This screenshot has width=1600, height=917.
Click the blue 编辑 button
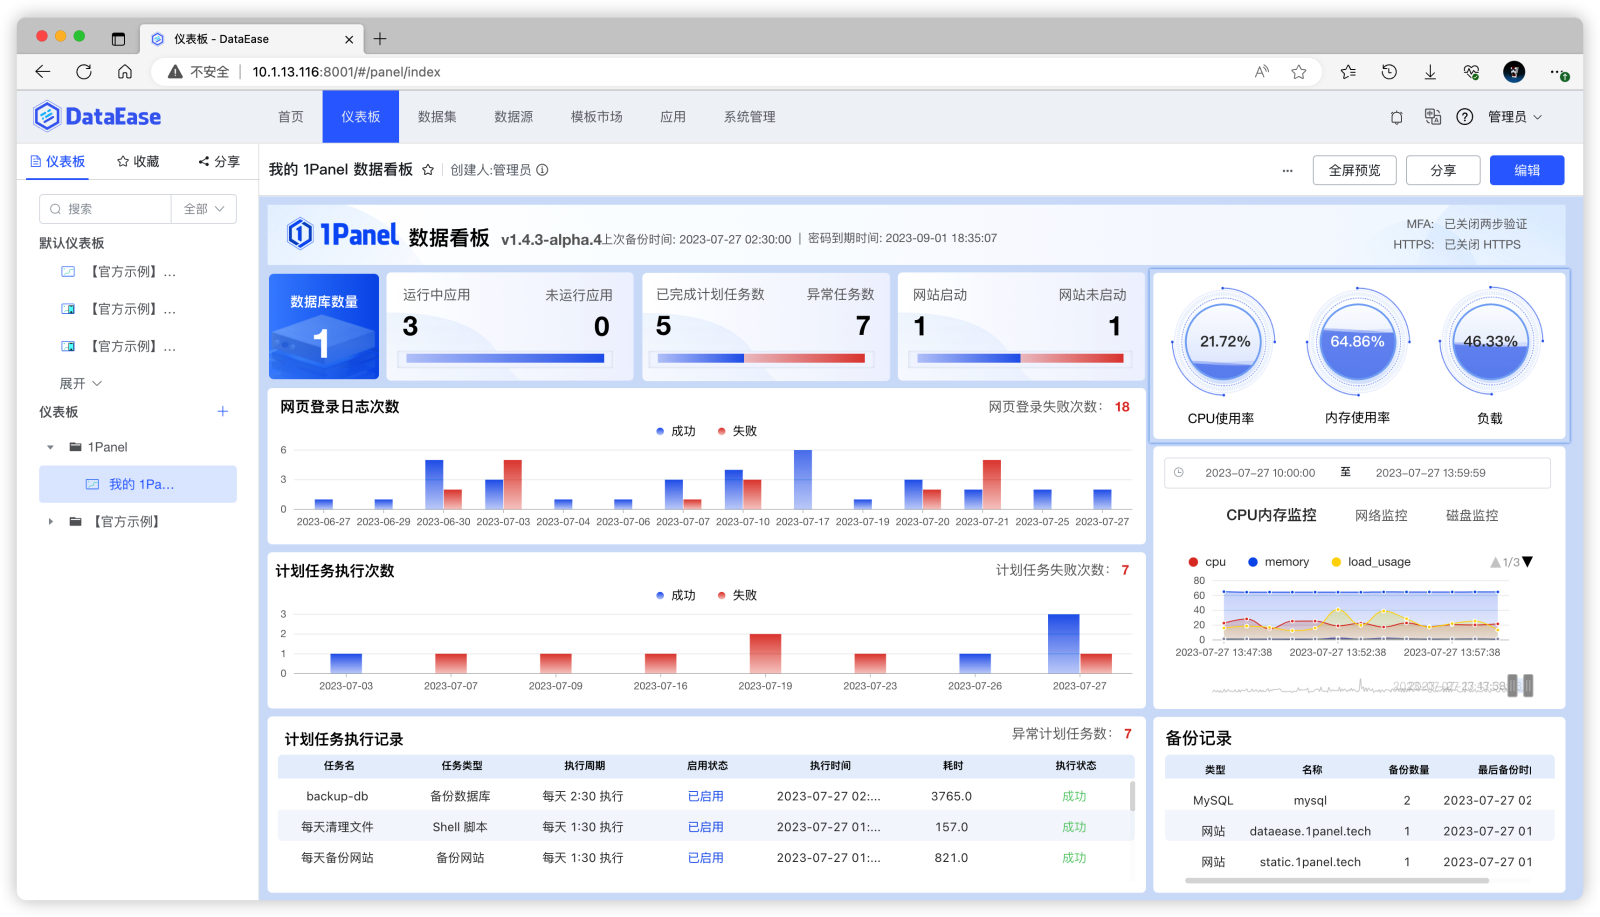(x=1527, y=170)
